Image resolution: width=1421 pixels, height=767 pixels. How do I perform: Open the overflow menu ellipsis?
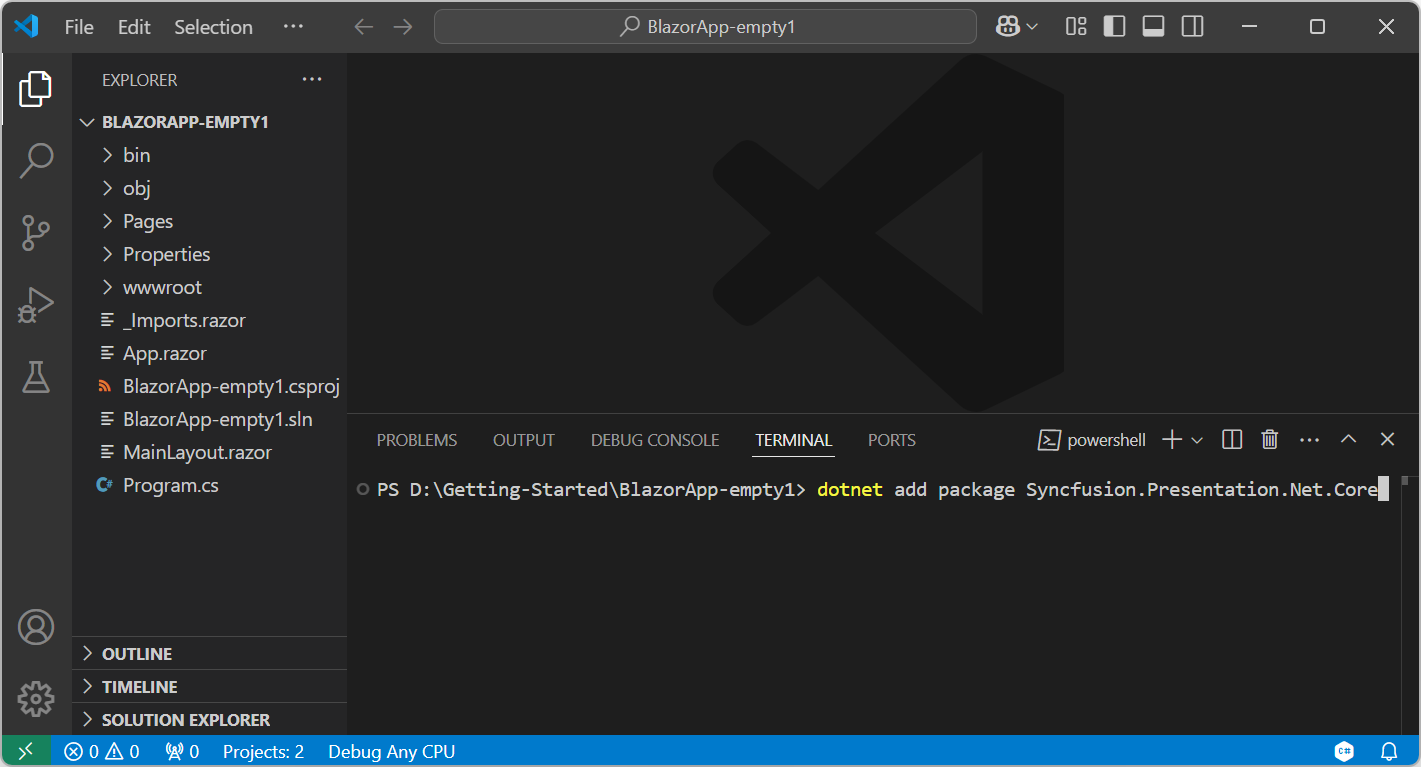coord(293,27)
